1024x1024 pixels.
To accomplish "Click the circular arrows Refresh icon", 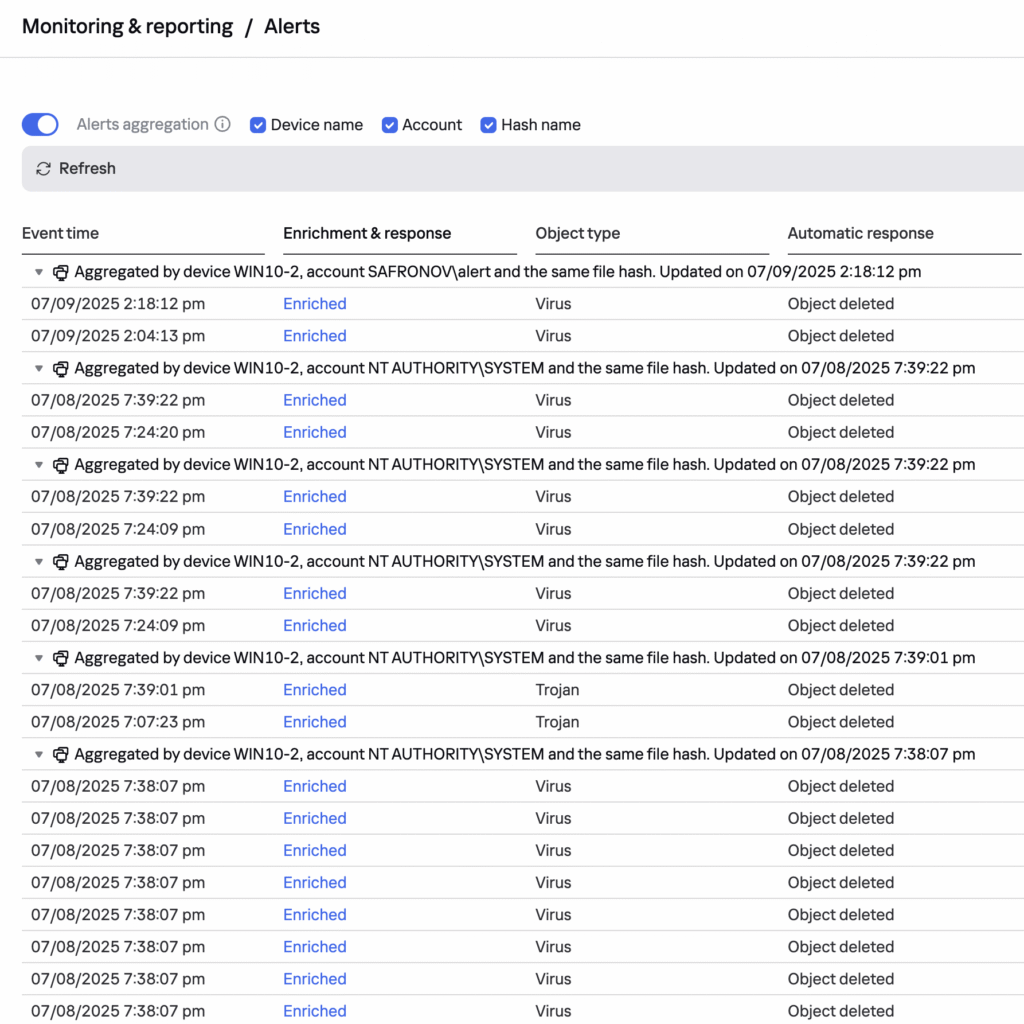I will tap(43, 169).
